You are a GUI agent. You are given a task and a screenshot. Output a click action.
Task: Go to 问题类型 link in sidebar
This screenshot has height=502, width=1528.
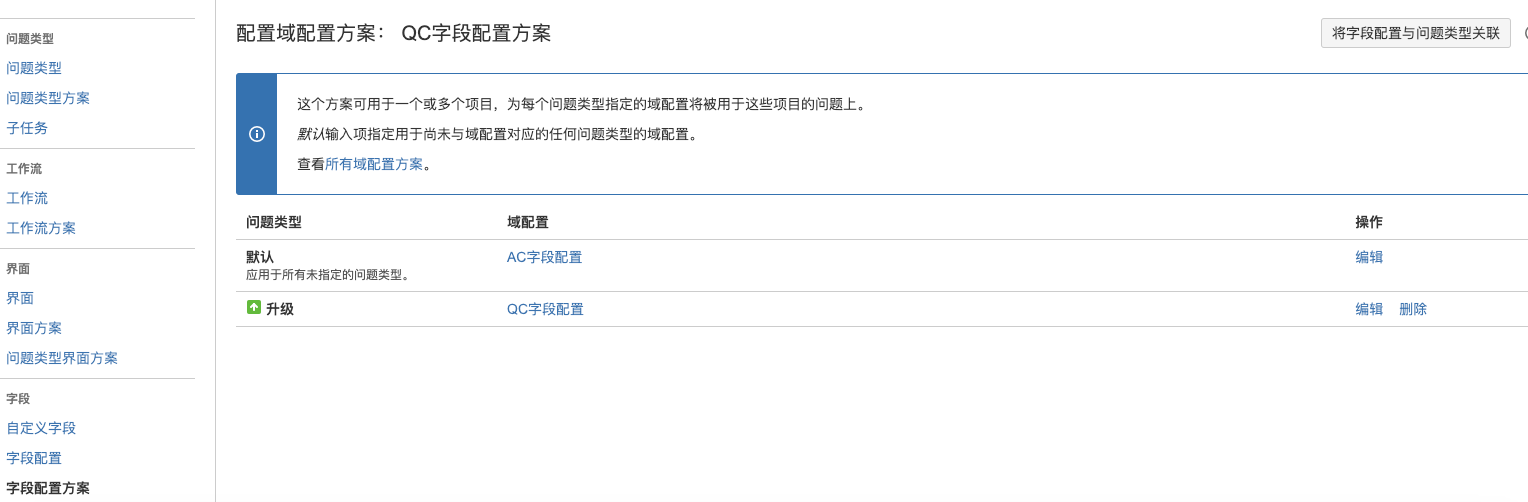point(34,68)
